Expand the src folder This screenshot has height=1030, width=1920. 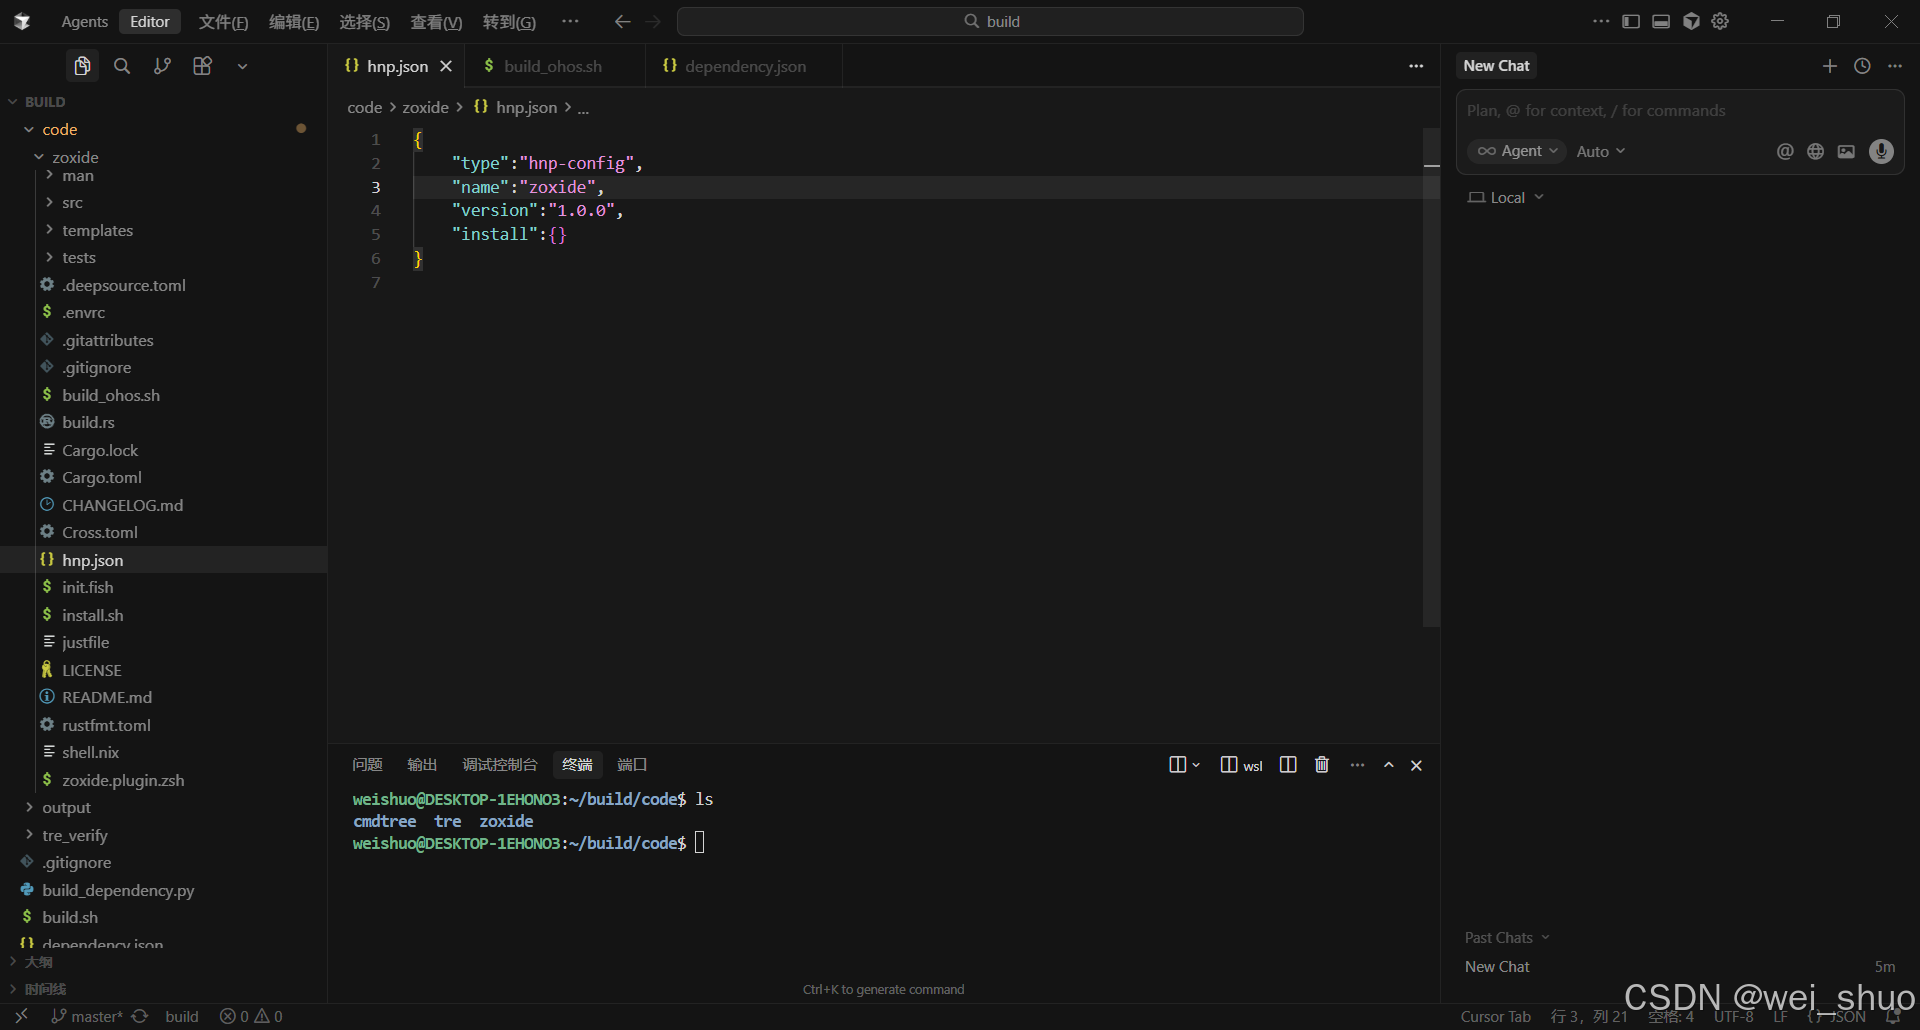point(49,202)
